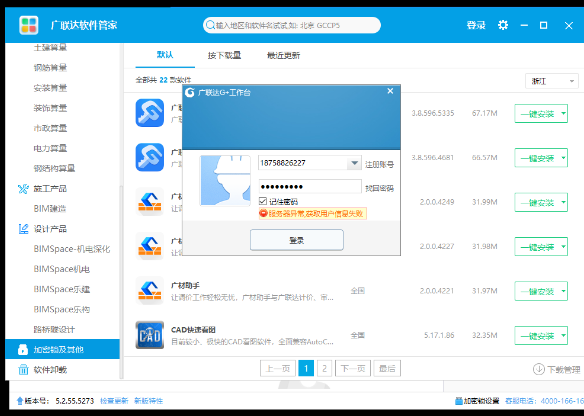Image resolution: width=584 pixels, height=416 pixels.
Task: Click the 施工产品 wrench icon in sidebar
Action: [x=23, y=189]
